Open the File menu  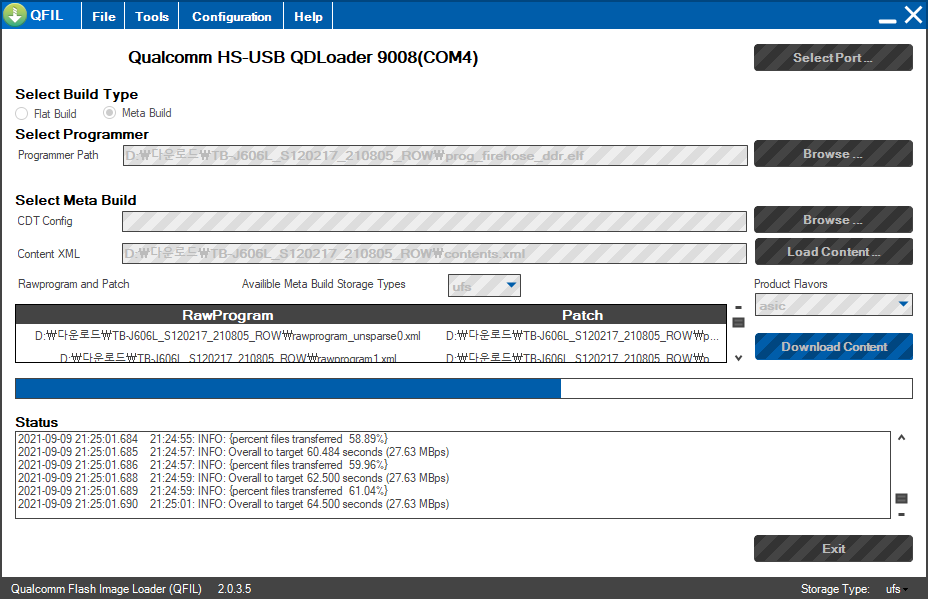(104, 17)
